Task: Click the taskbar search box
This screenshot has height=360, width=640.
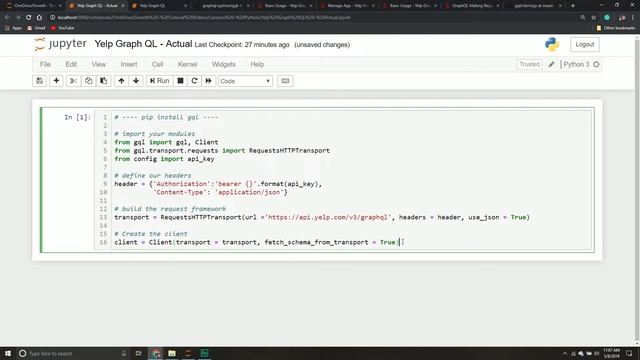Action: 73,353
